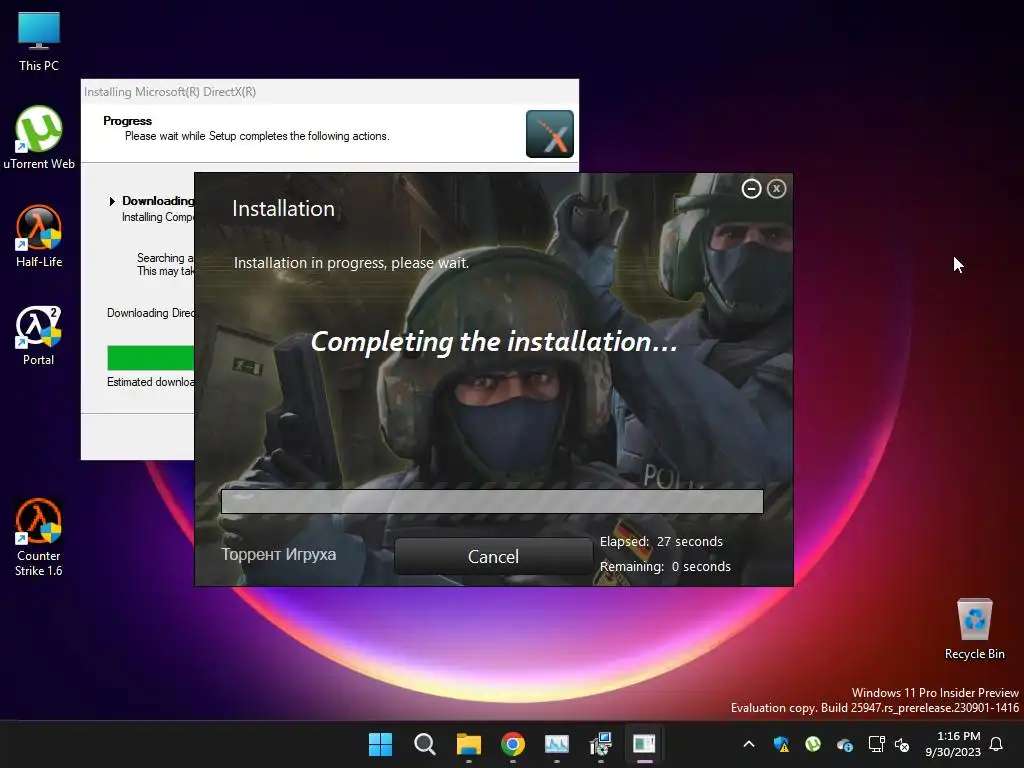Select the uTorrent Web shortcut

[39, 138]
